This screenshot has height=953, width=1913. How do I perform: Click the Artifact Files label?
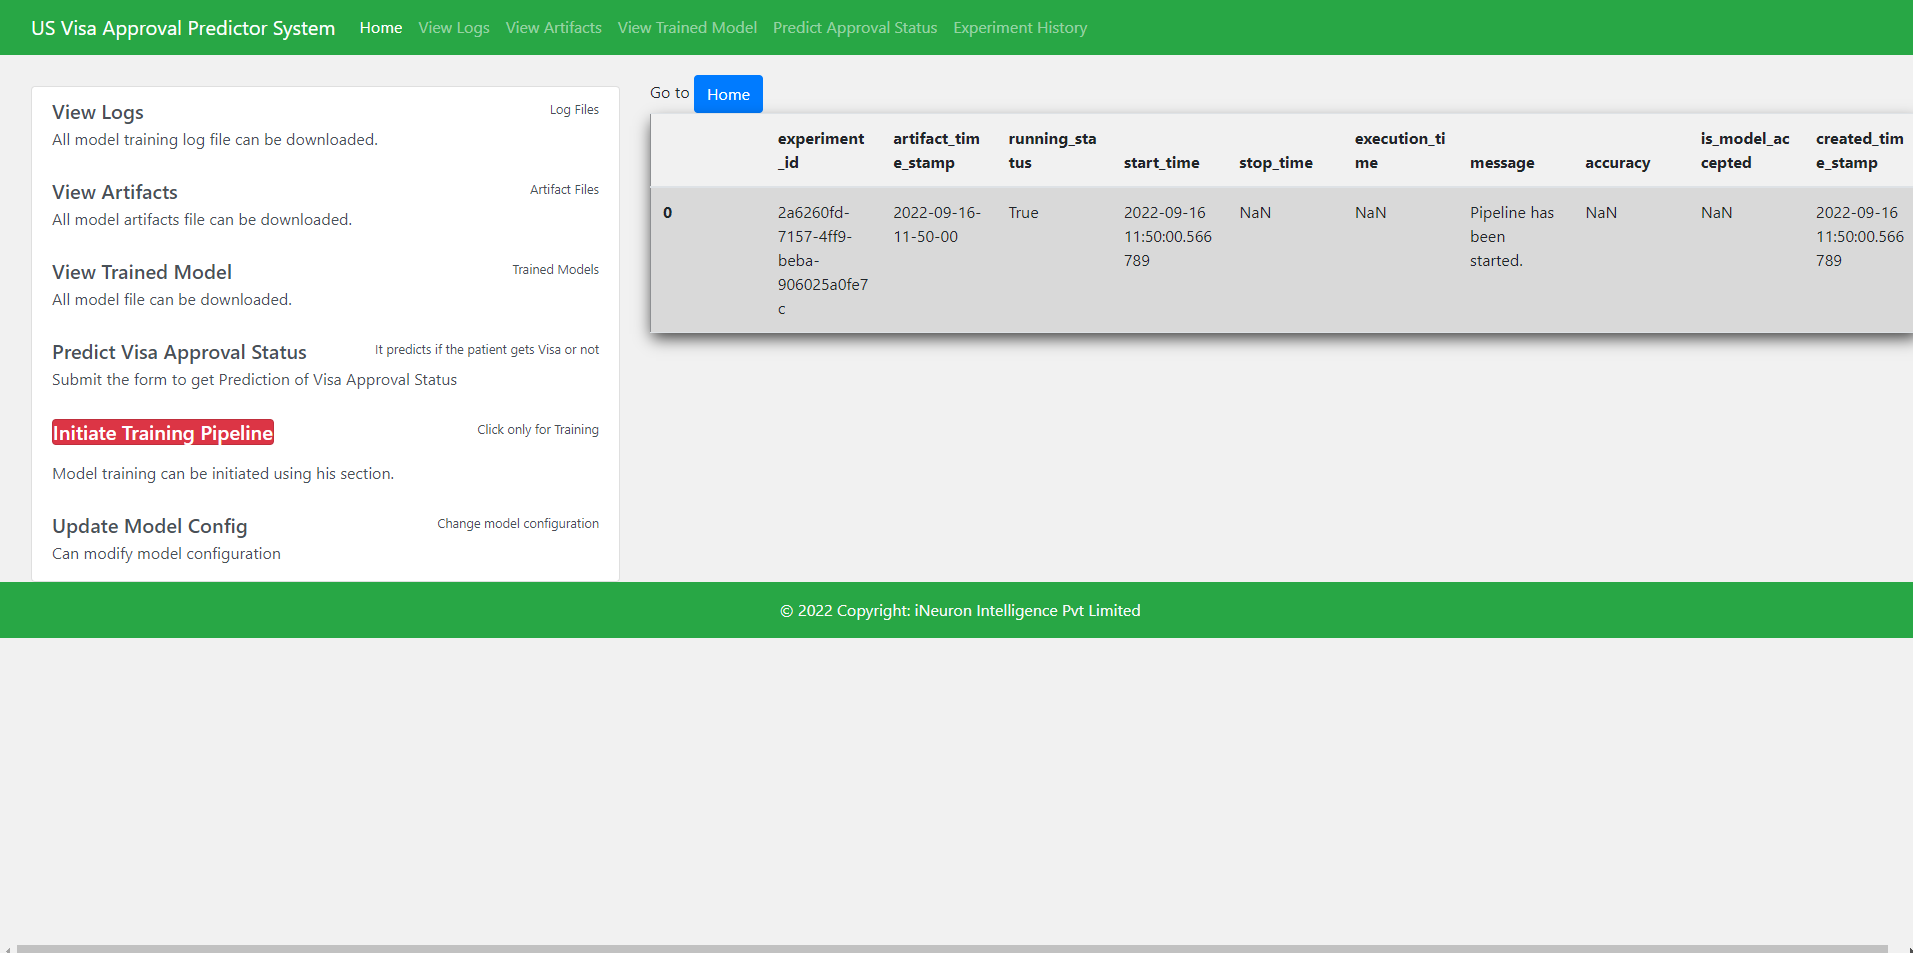point(564,190)
